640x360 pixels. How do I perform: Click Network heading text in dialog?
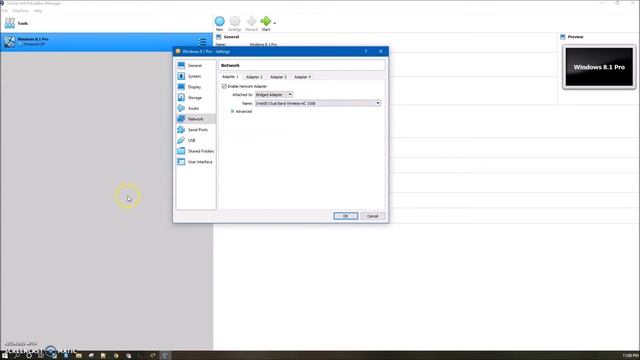(x=230, y=65)
